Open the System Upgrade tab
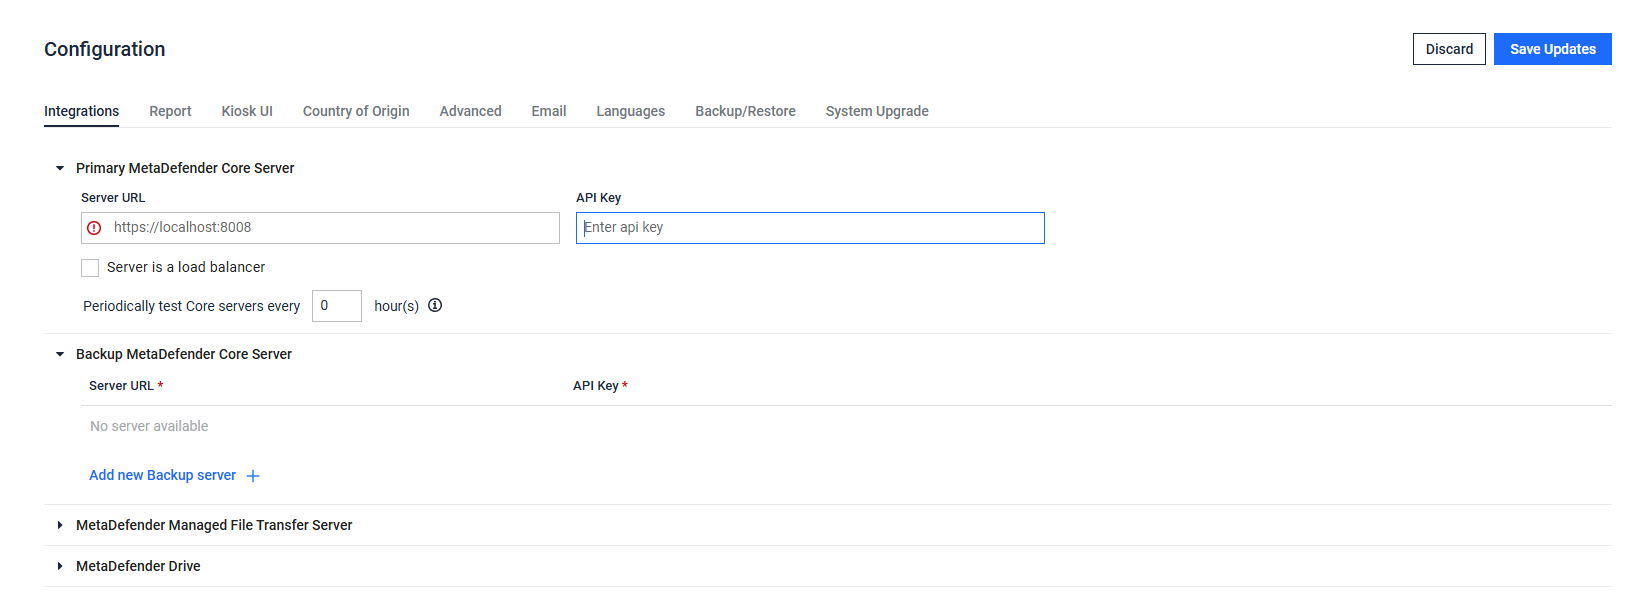This screenshot has height=594, width=1638. click(x=877, y=111)
